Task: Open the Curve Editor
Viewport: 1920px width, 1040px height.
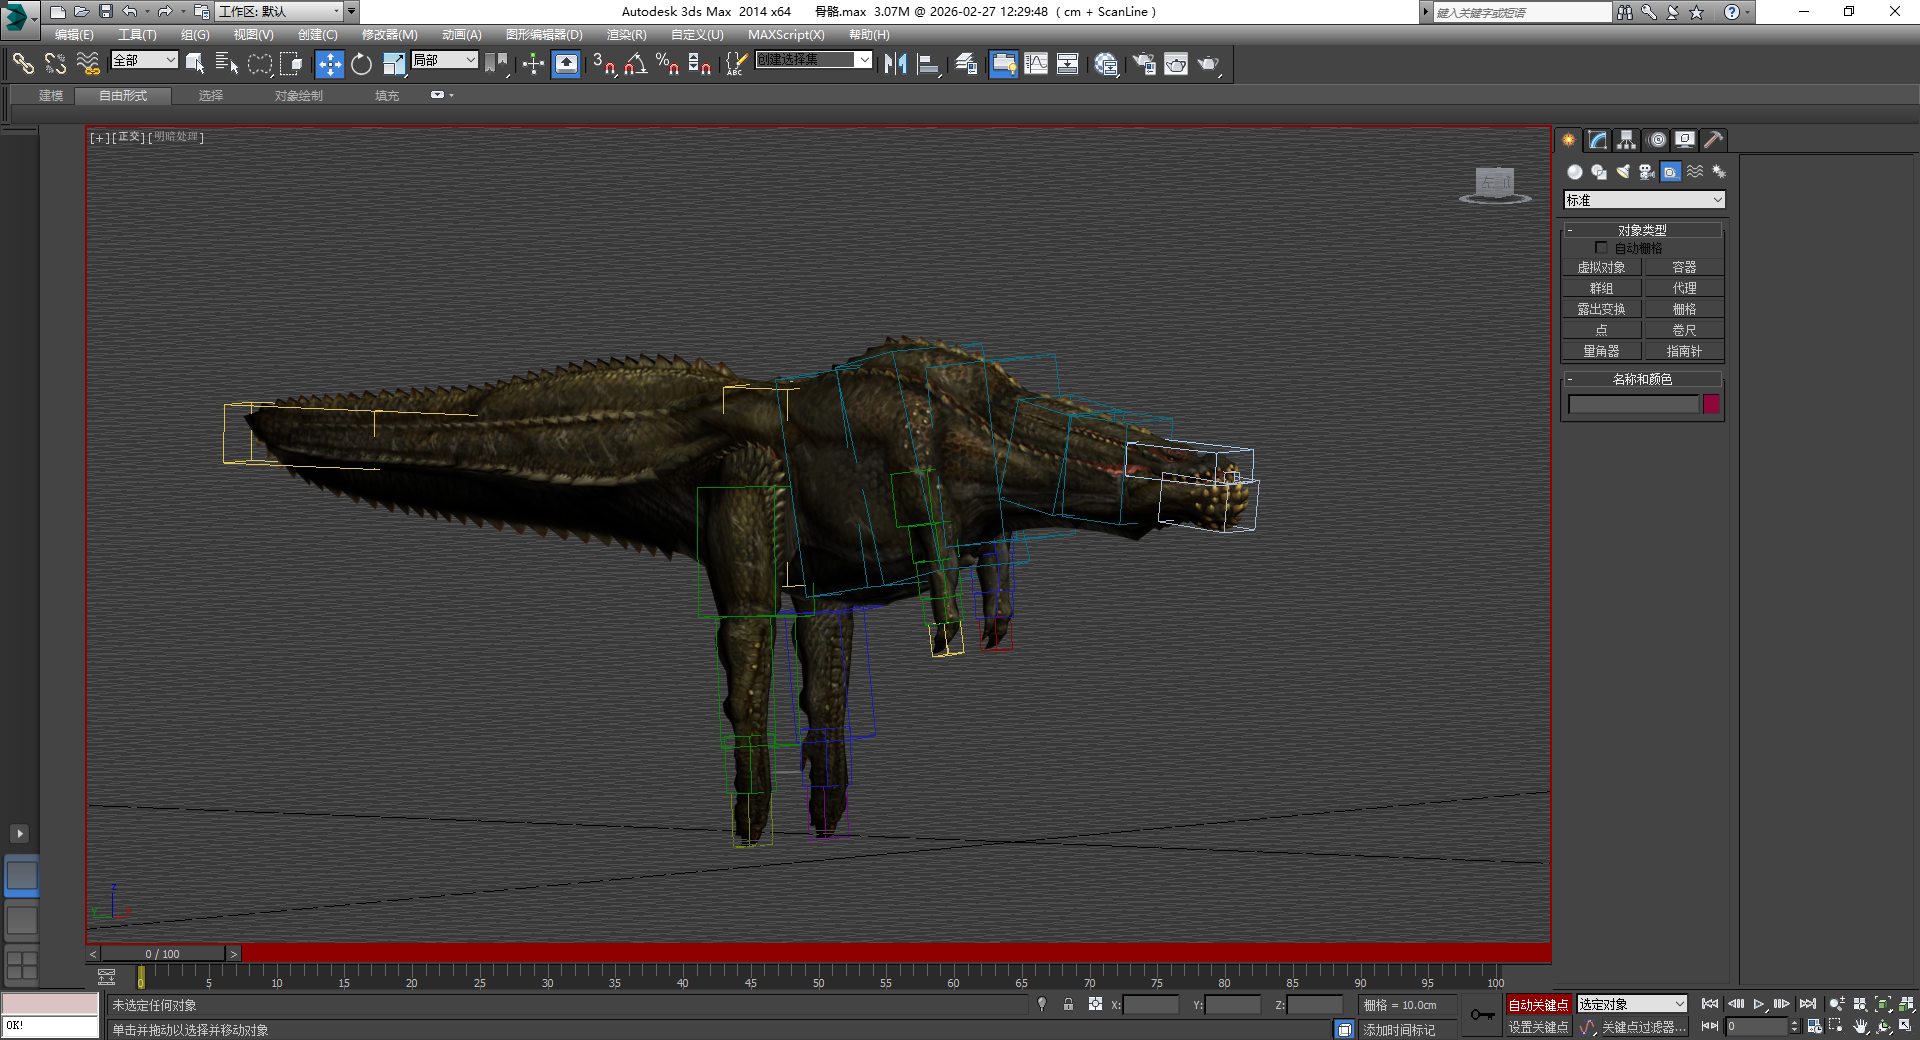Action: point(1038,64)
